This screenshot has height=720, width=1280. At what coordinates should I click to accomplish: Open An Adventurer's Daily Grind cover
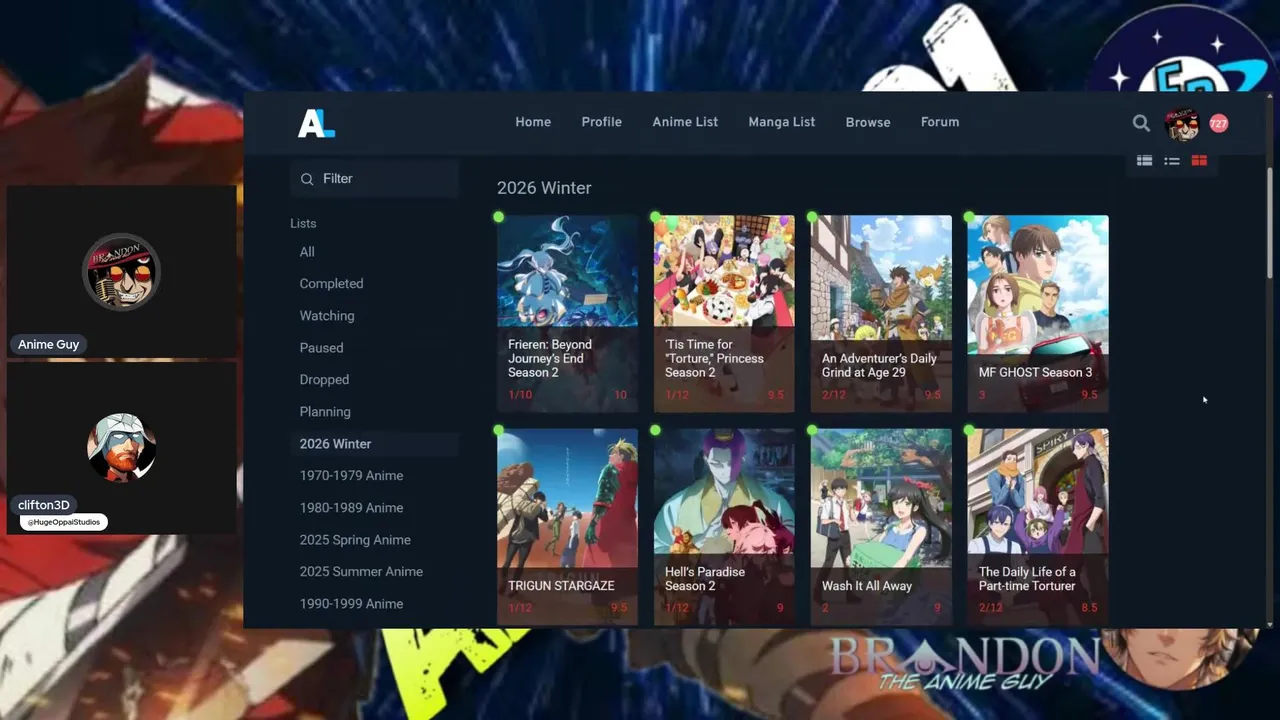tap(881, 313)
